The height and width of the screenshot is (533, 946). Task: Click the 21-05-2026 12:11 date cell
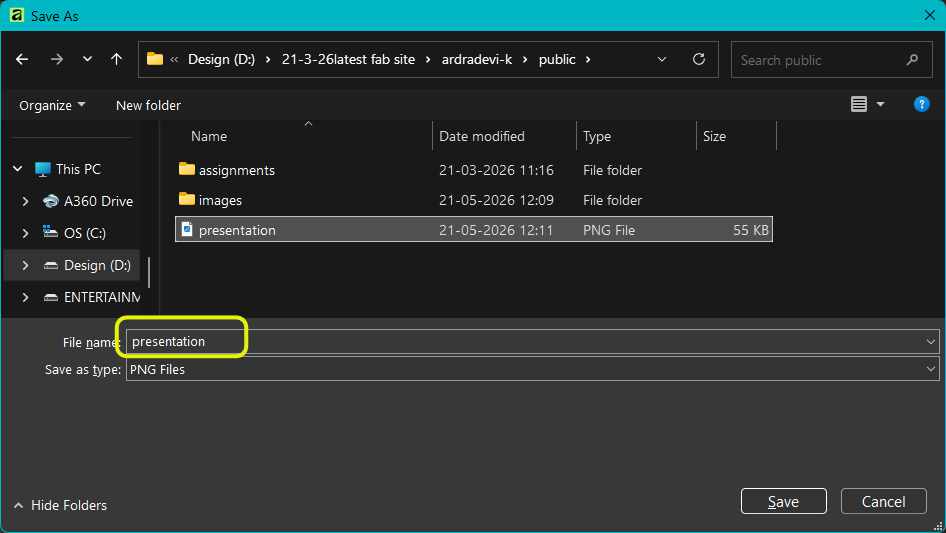click(x=495, y=230)
